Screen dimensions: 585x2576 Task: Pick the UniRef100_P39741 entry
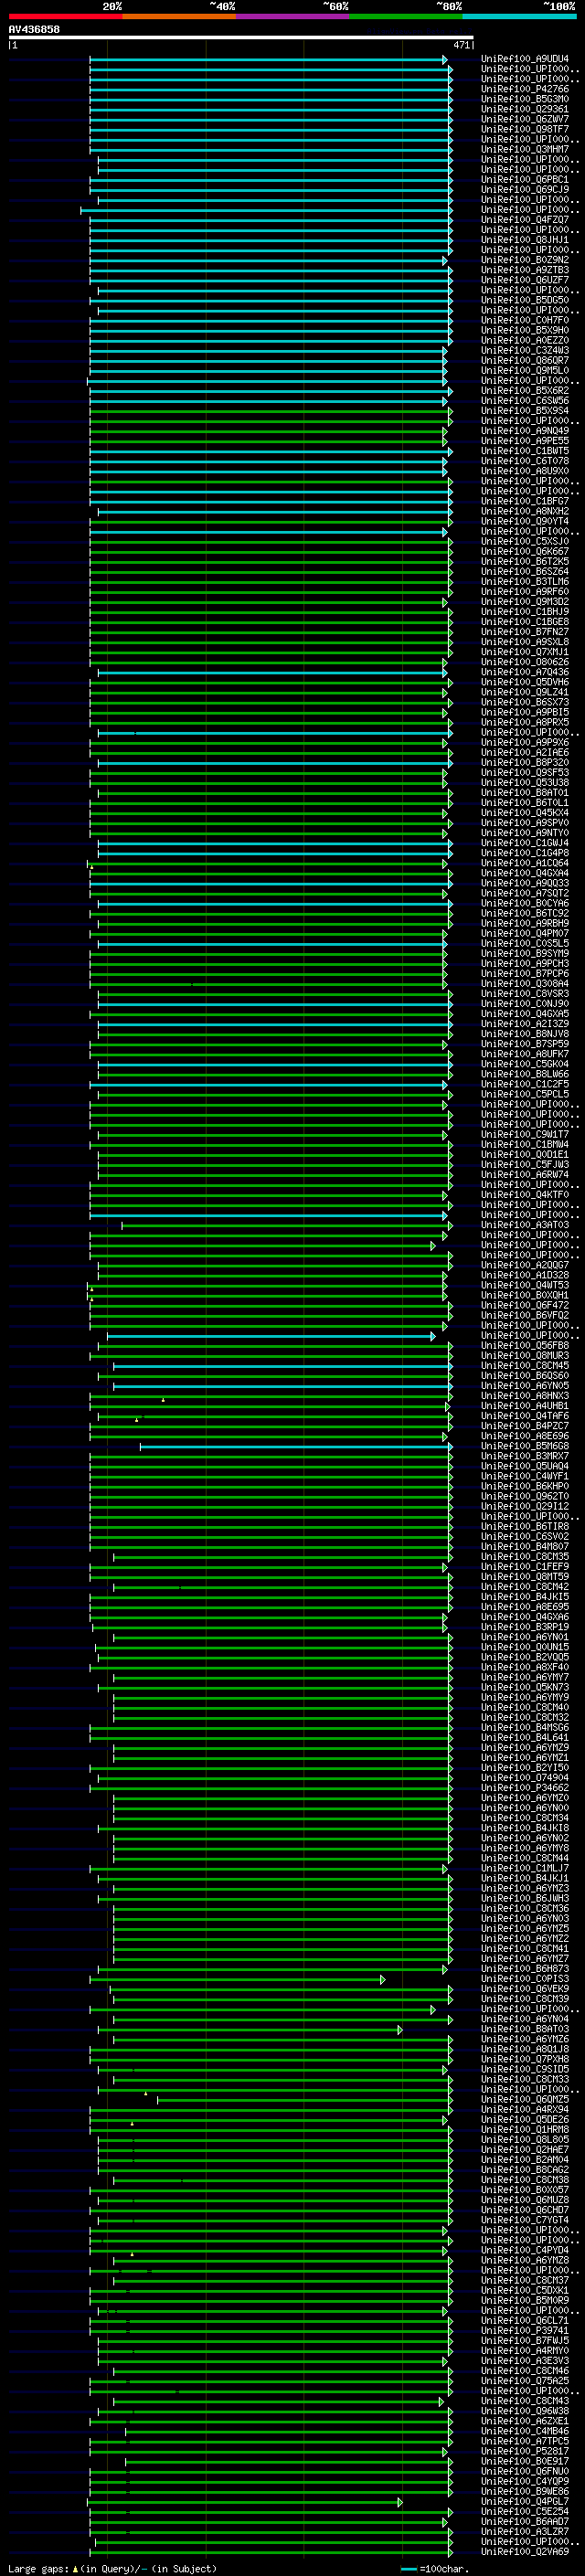[525, 2330]
